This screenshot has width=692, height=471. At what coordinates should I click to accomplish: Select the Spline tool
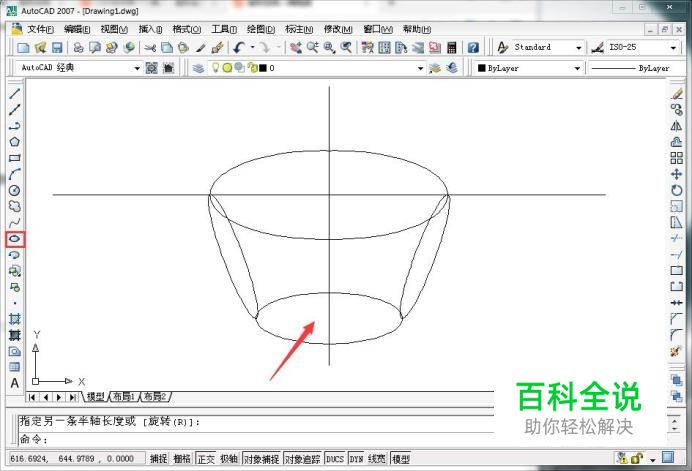[15, 223]
